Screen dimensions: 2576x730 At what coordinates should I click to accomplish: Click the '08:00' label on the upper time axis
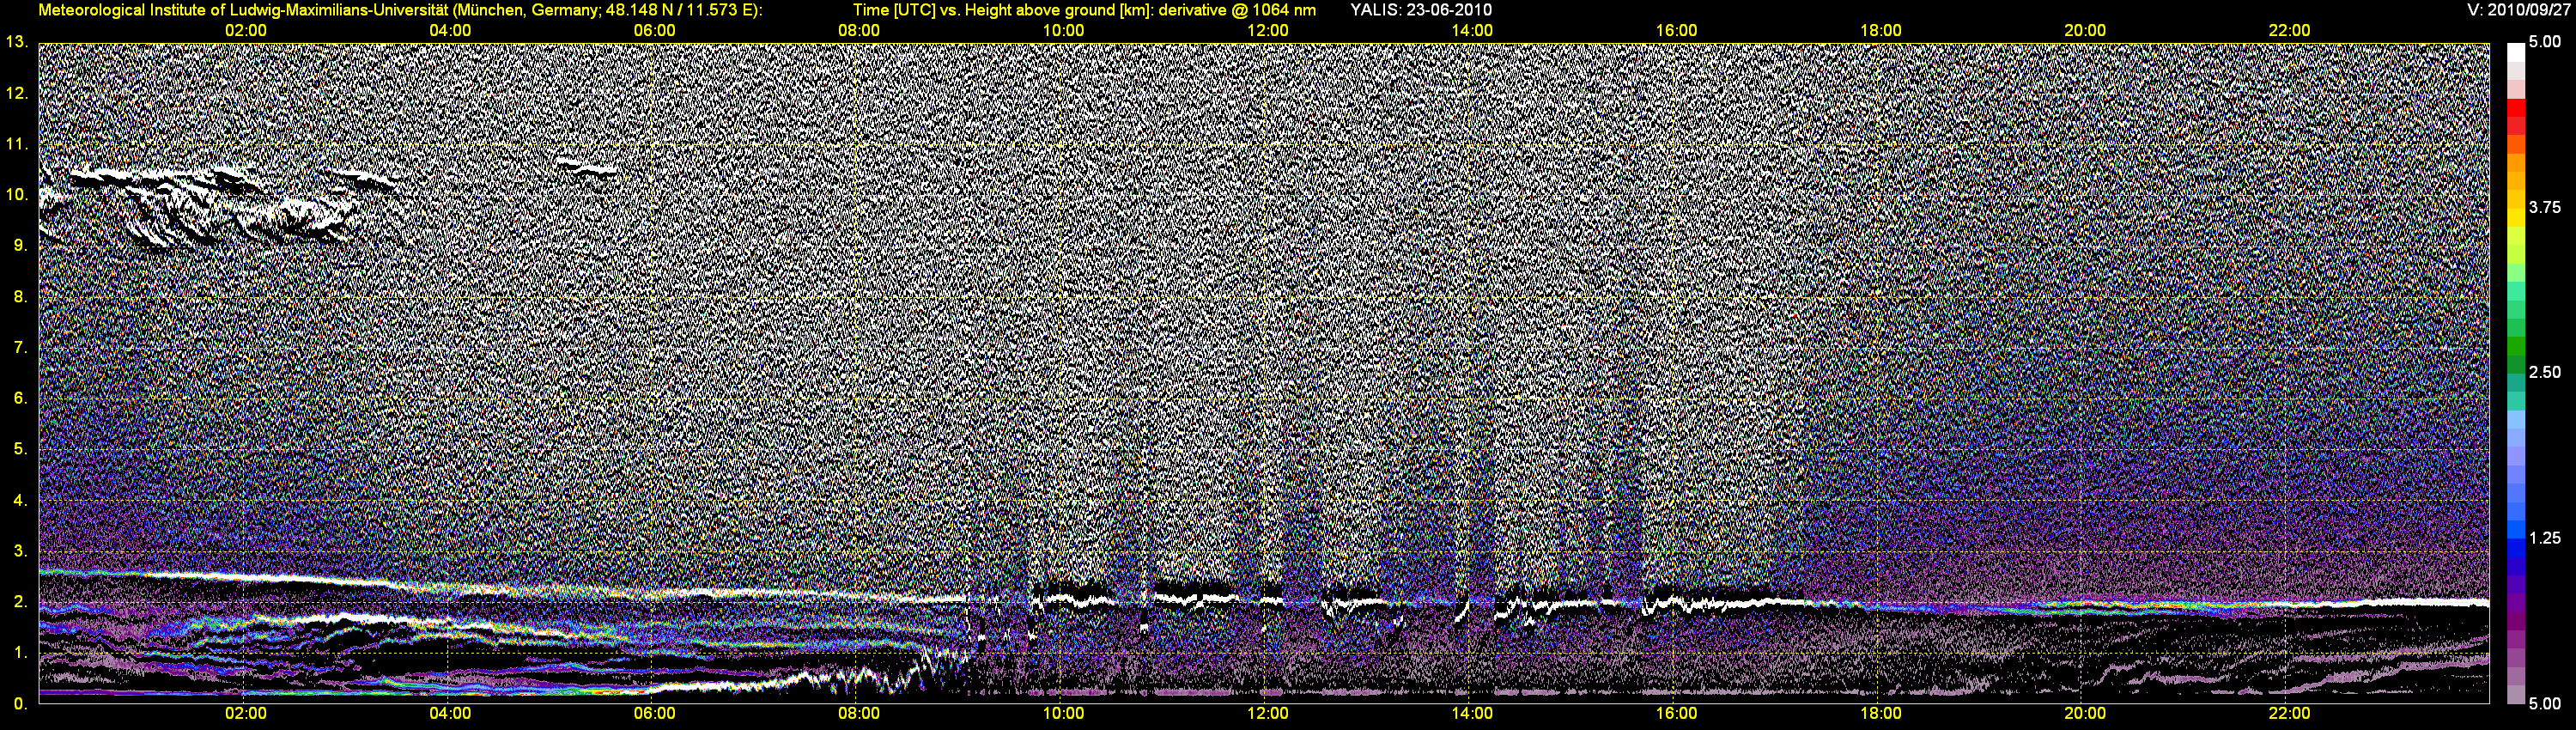tap(859, 30)
